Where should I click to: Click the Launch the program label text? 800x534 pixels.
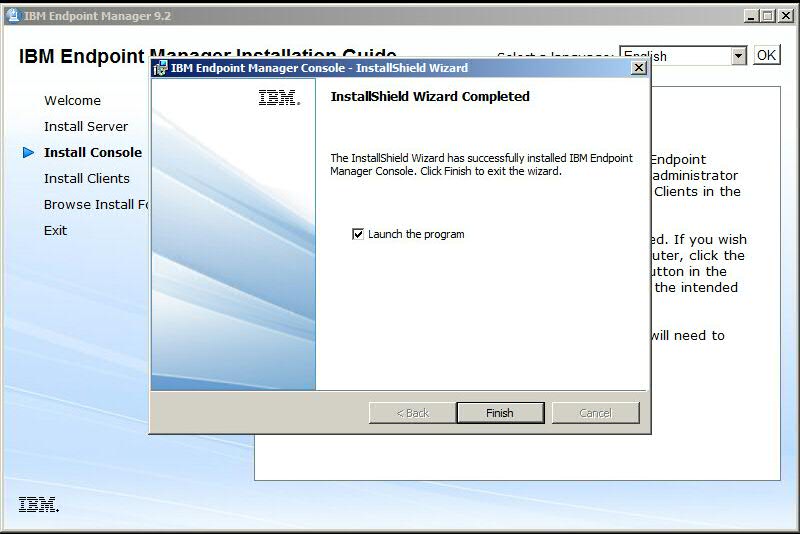point(416,234)
